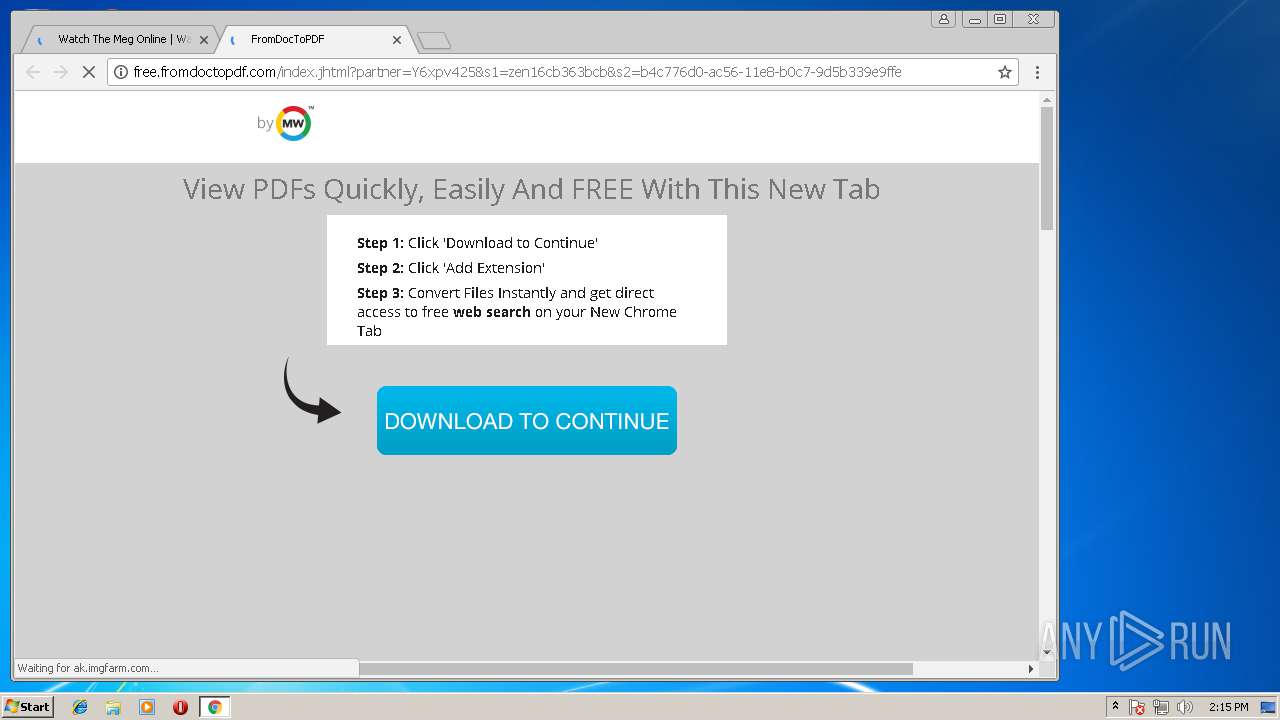Open volume speaker icon in tray
Screen dimensions: 1280x720
pyautogui.click(x=1185, y=707)
